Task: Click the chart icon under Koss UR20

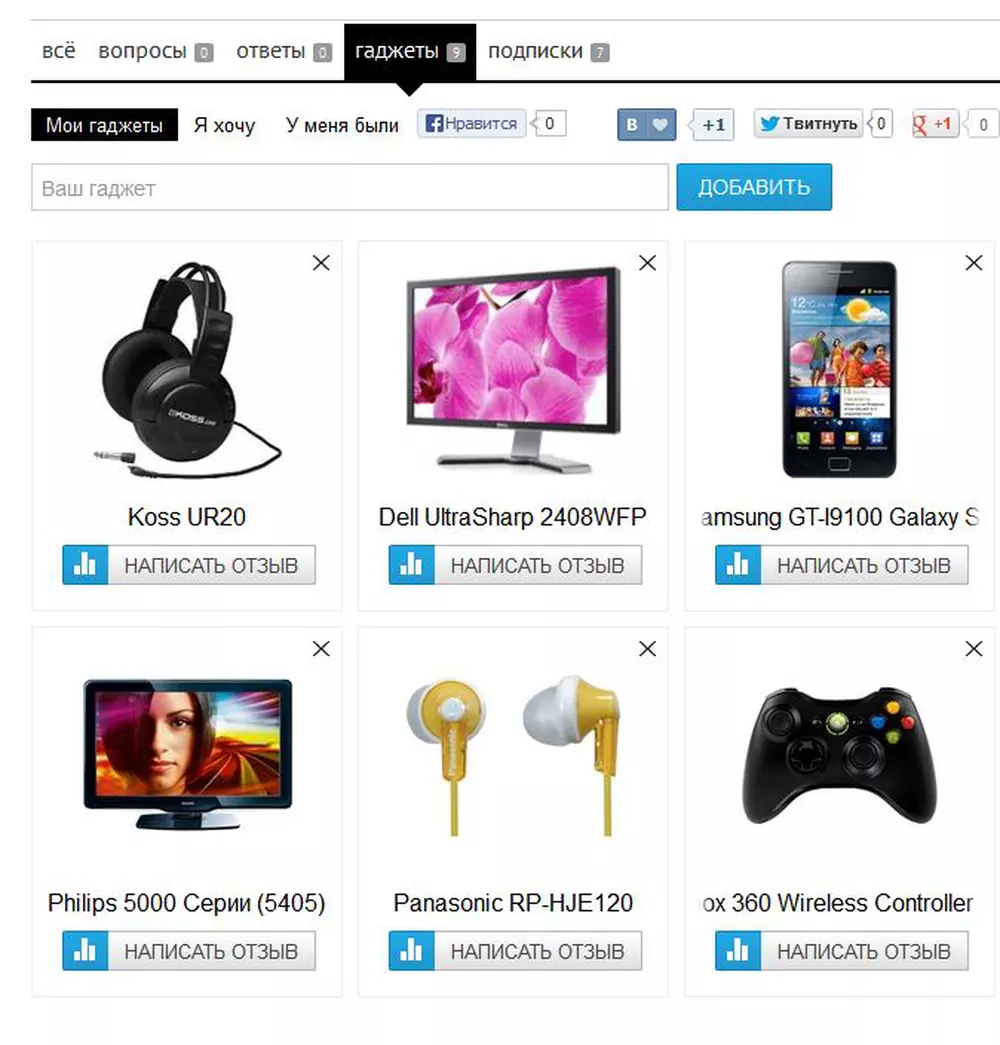Action: click(x=85, y=565)
